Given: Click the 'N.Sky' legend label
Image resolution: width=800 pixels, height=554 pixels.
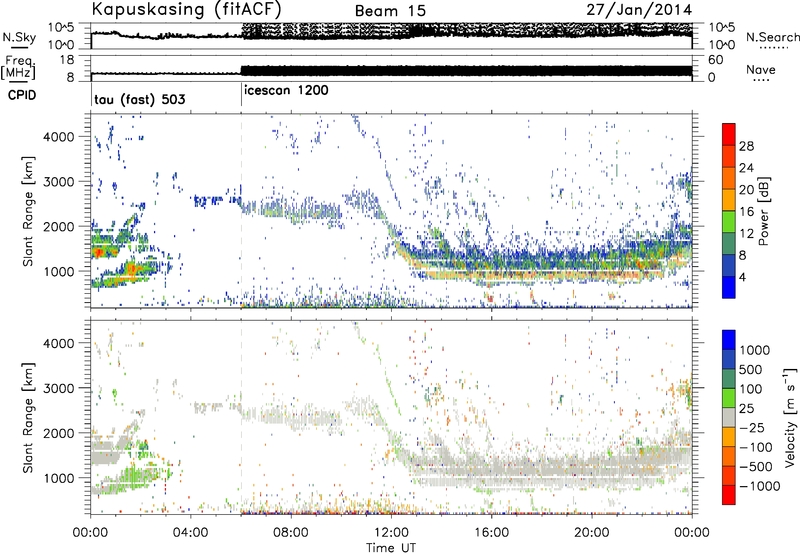Looking at the screenshot, I should coord(19,37).
